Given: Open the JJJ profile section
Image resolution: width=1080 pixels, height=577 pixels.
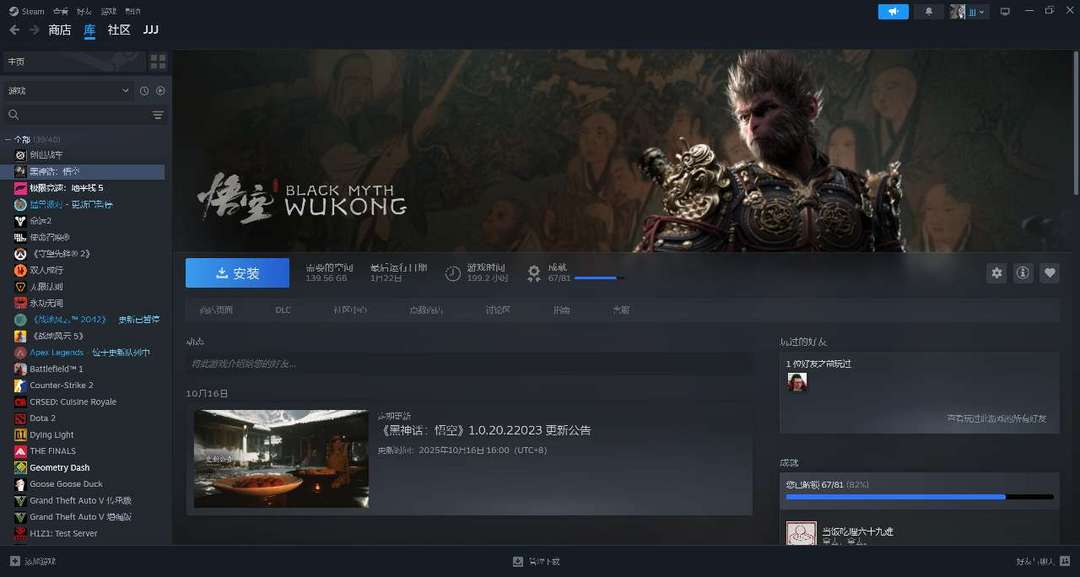Looking at the screenshot, I should (x=151, y=30).
